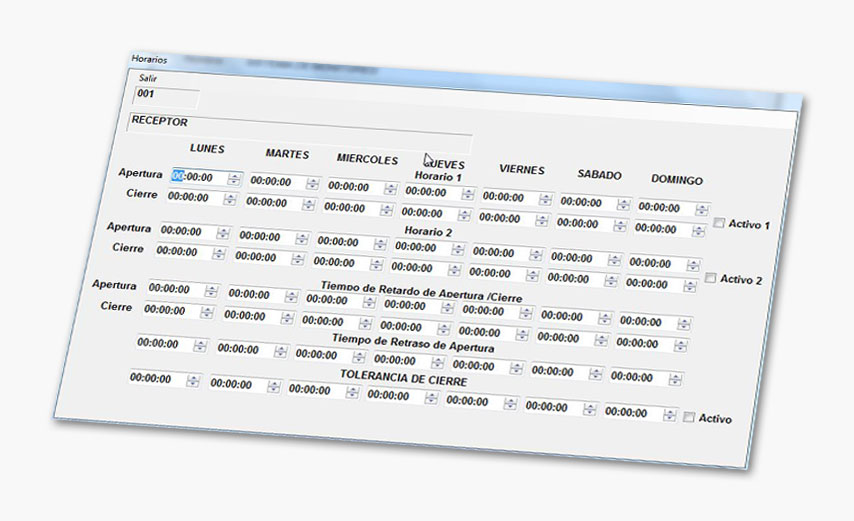Click the 001 code field
This screenshot has height=521, width=854.
(165, 97)
